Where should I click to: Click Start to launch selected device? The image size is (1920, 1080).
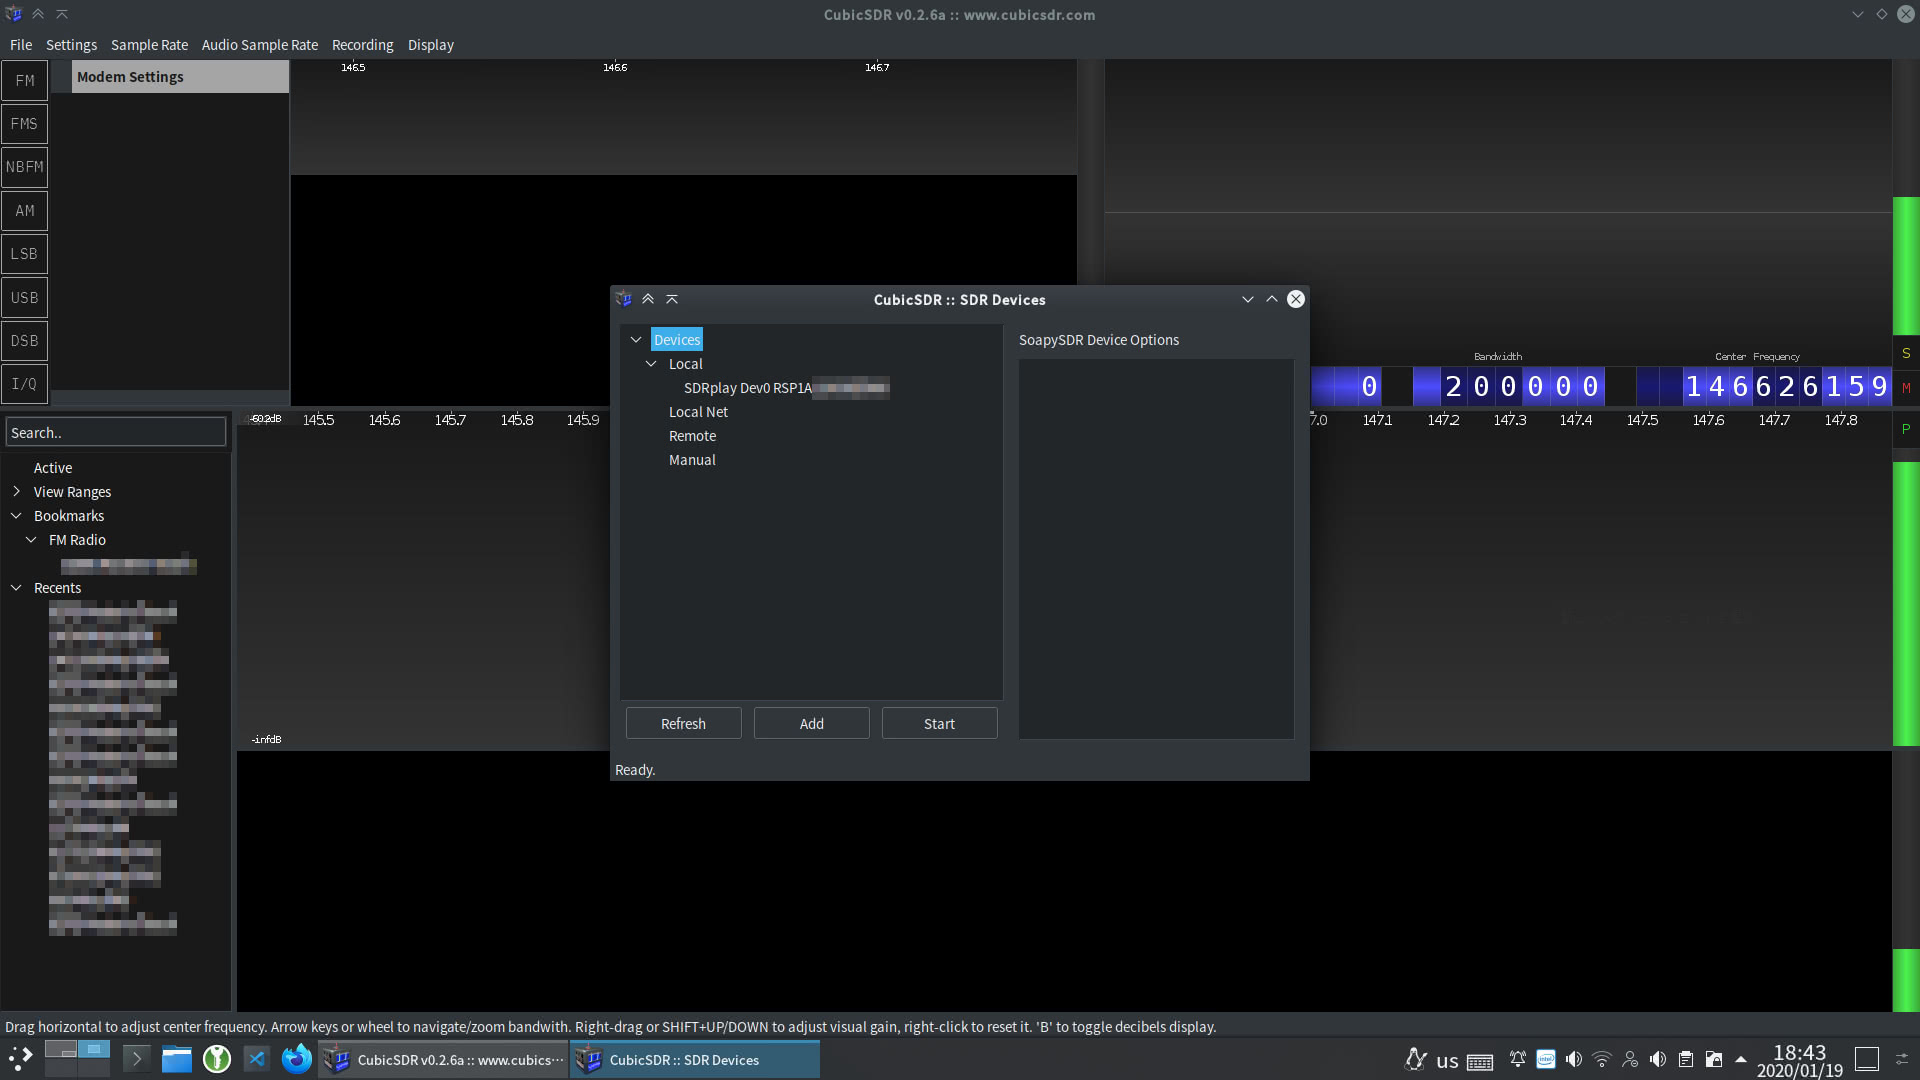pos(940,724)
